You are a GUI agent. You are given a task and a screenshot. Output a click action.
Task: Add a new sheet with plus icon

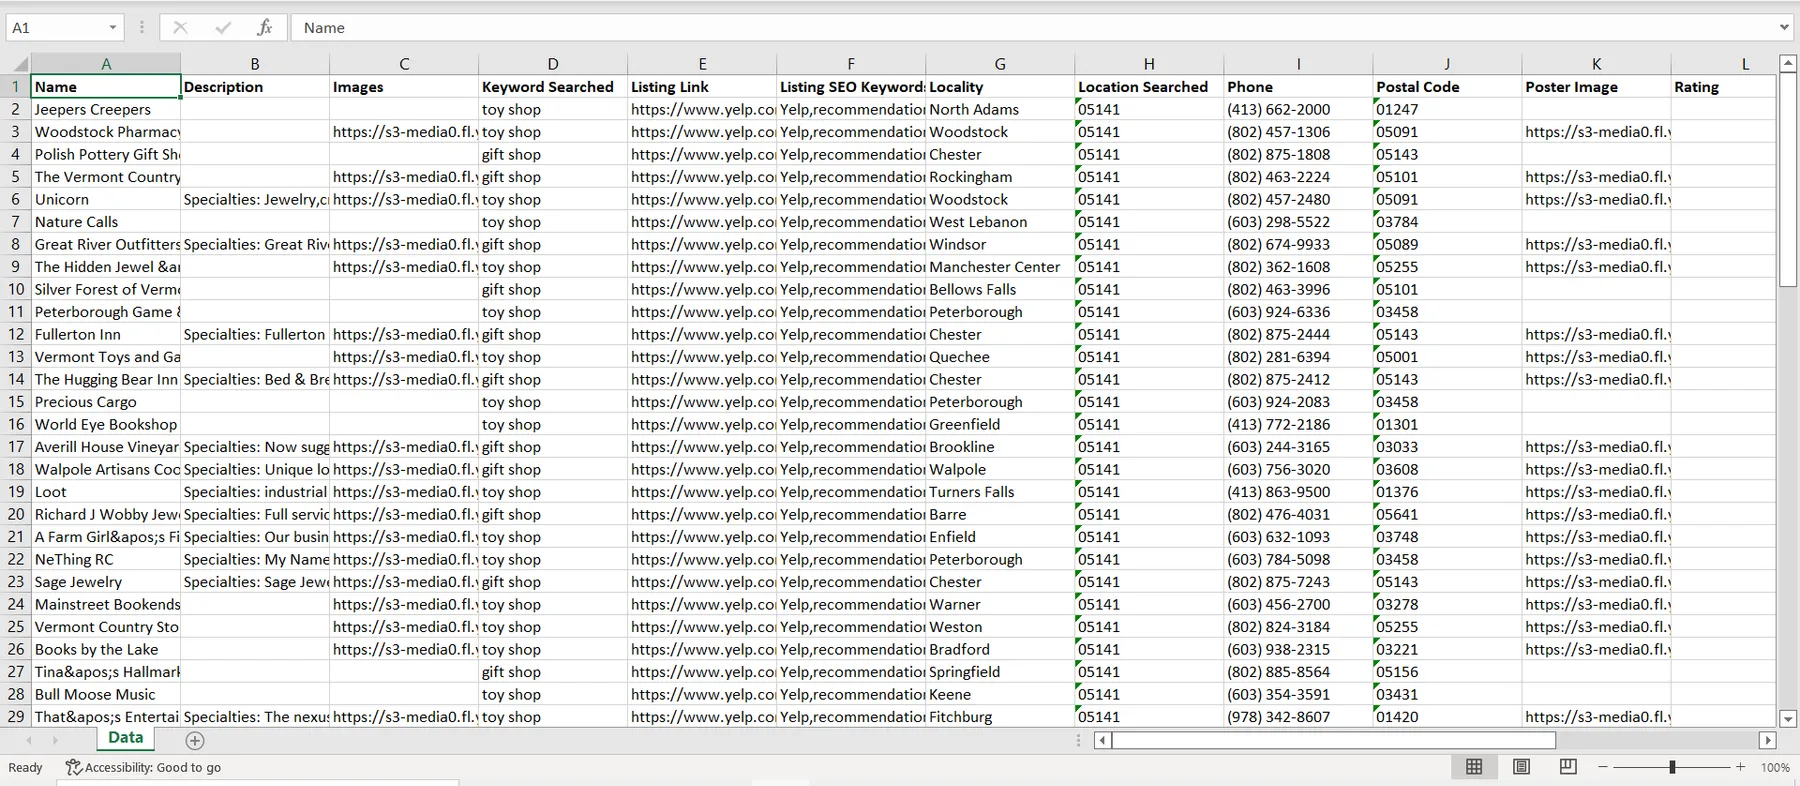[195, 740]
